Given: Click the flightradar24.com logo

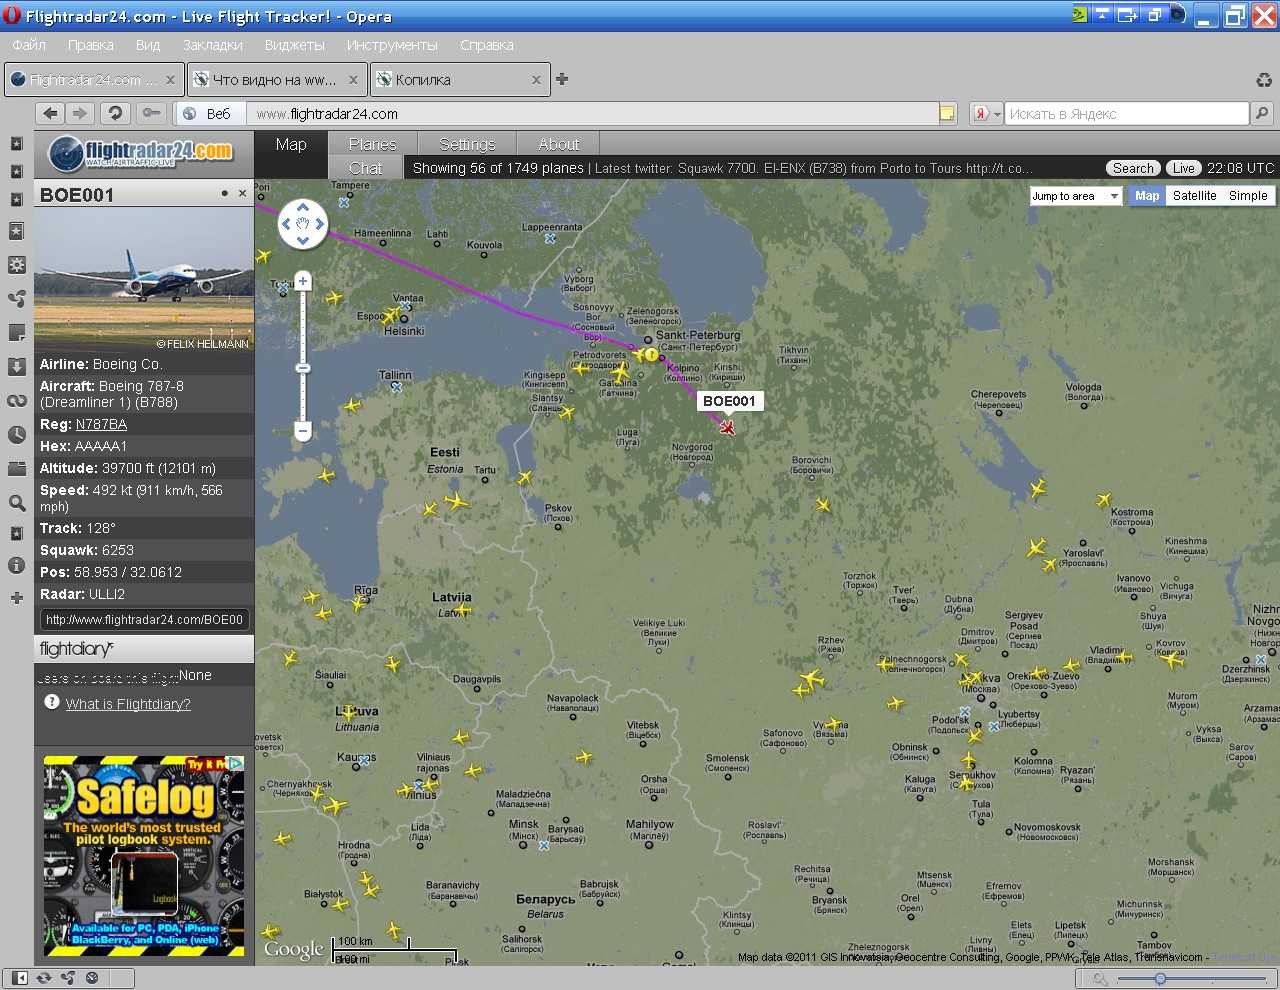Looking at the screenshot, I should pyautogui.click(x=141, y=154).
